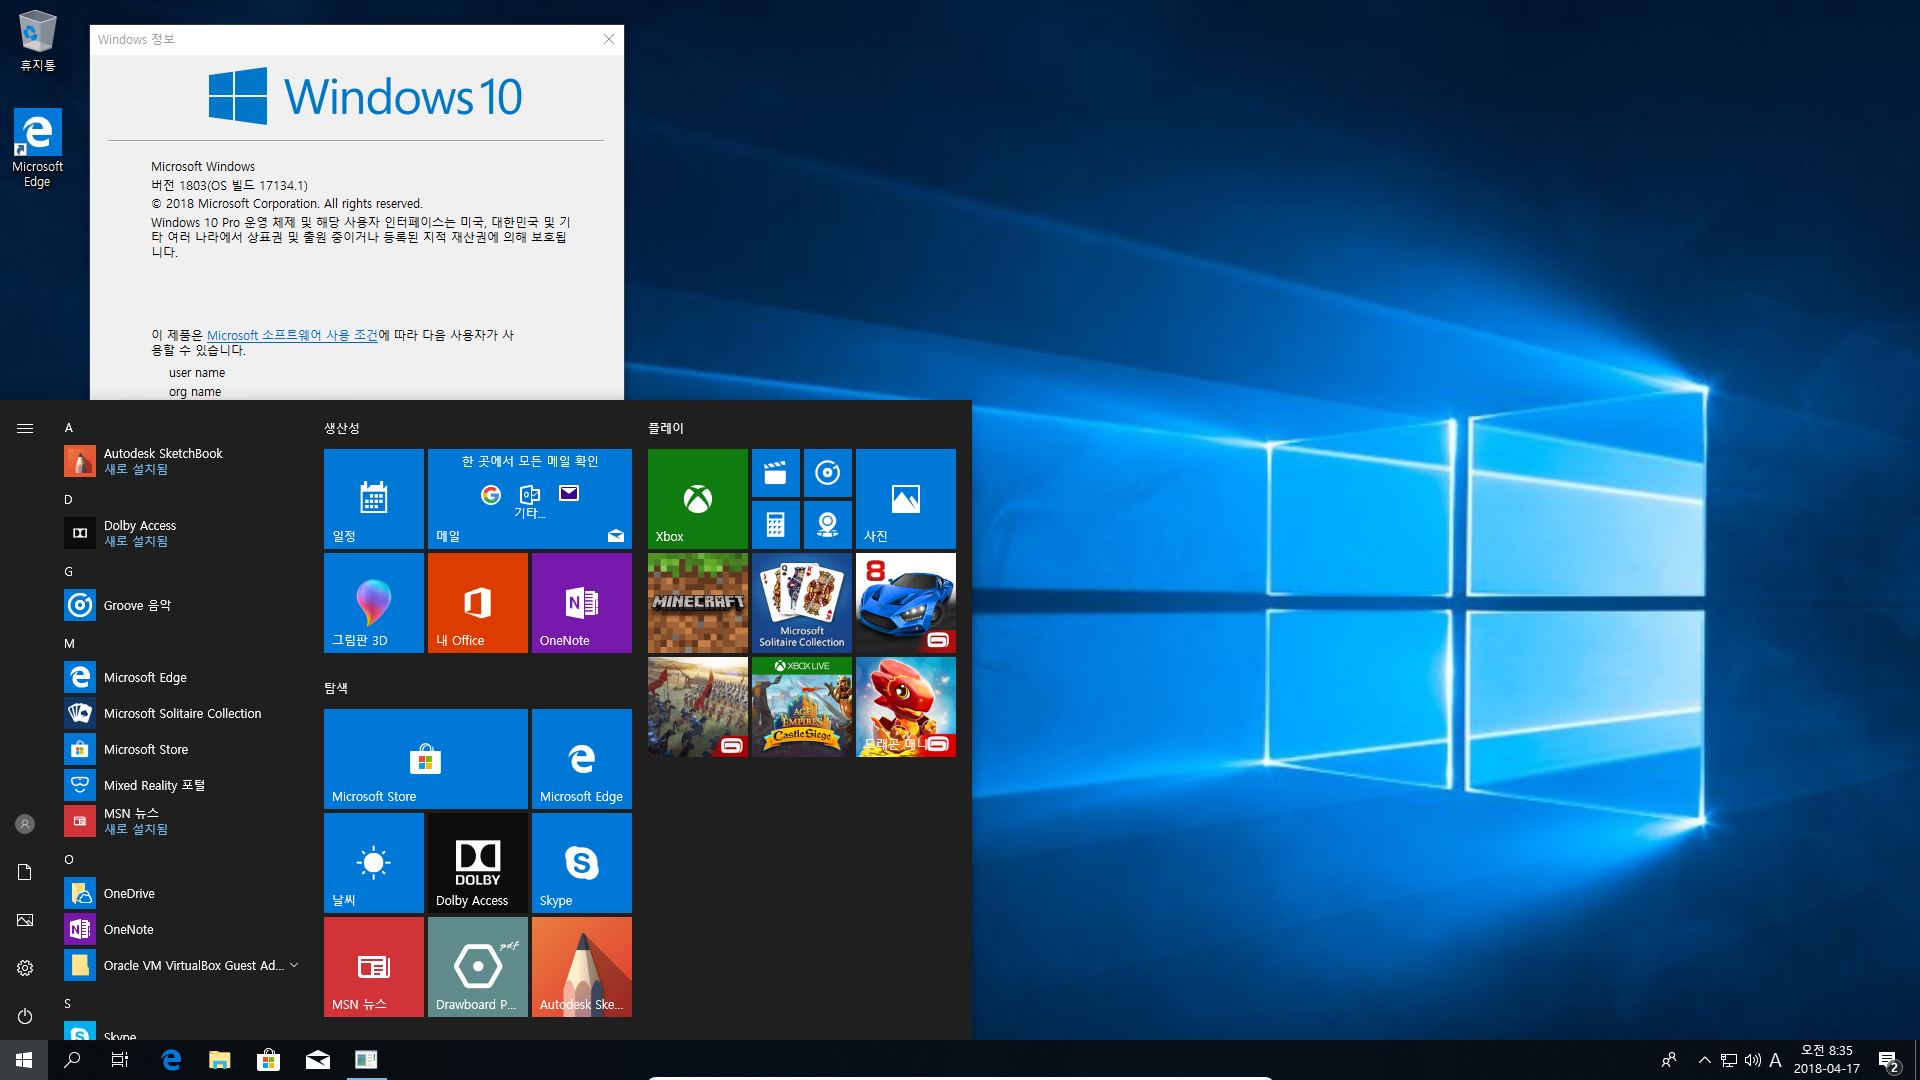The image size is (1920, 1080).
Task: Click search bar on Windows taskbar
Action: coord(71,1059)
